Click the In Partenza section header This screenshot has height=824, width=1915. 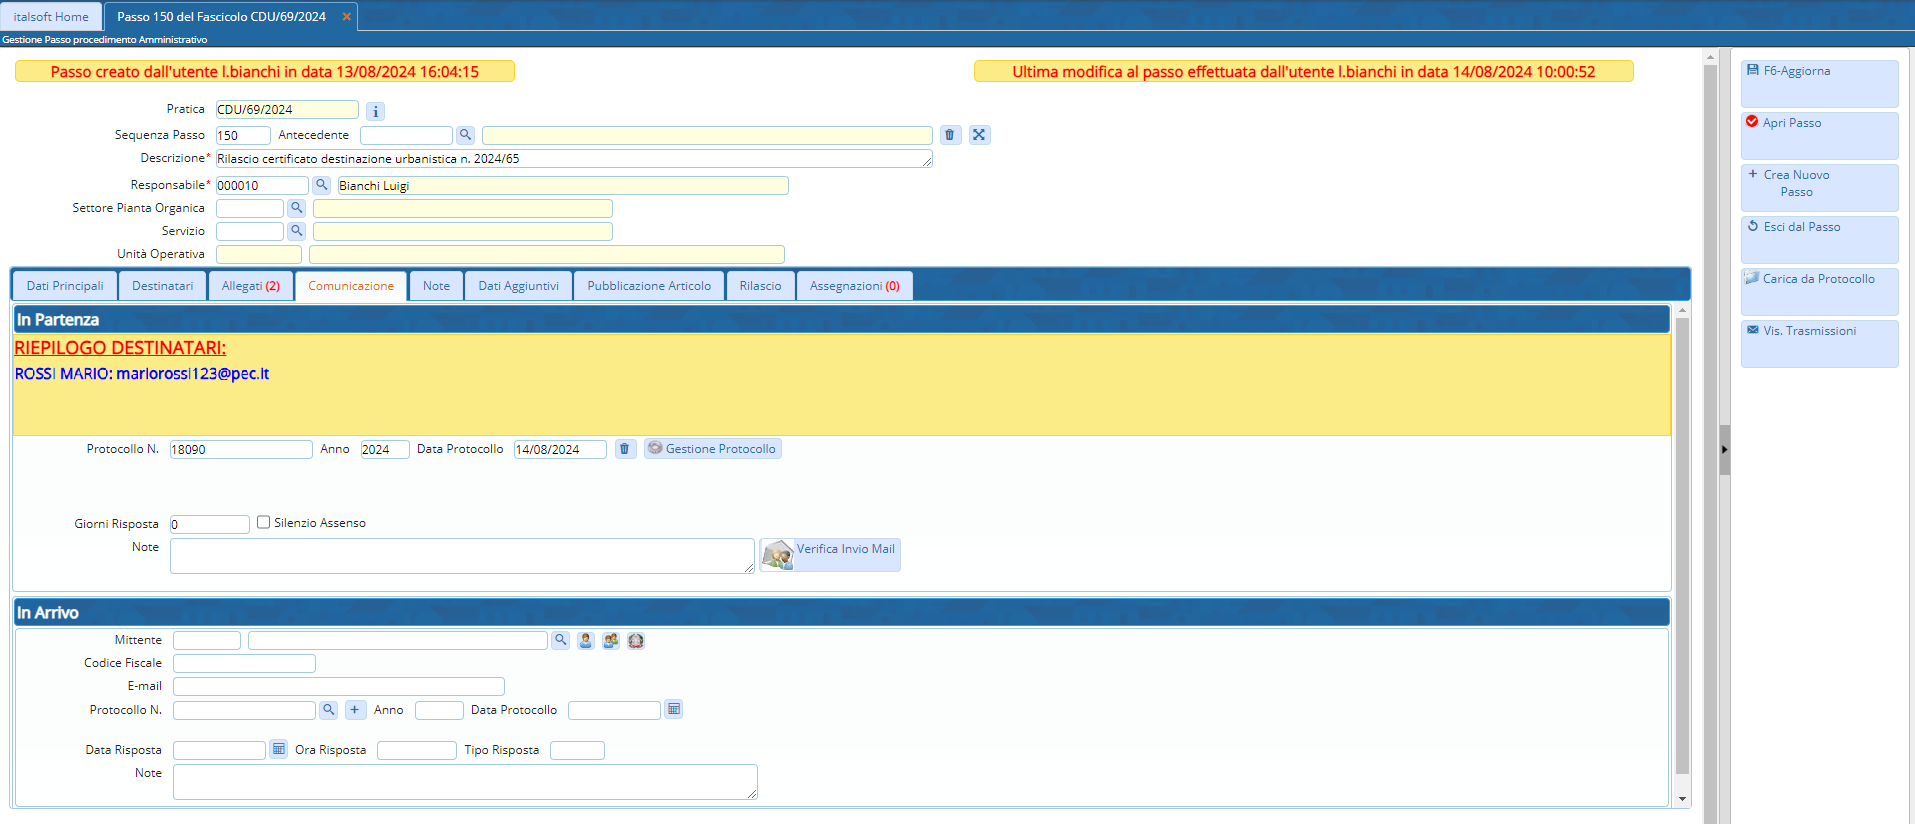[x=842, y=319]
